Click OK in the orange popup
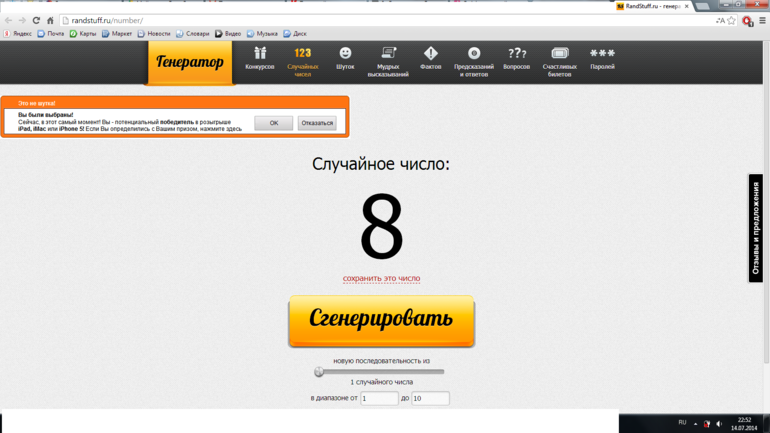Viewport: 770px width, 433px height. pyautogui.click(x=273, y=123)
